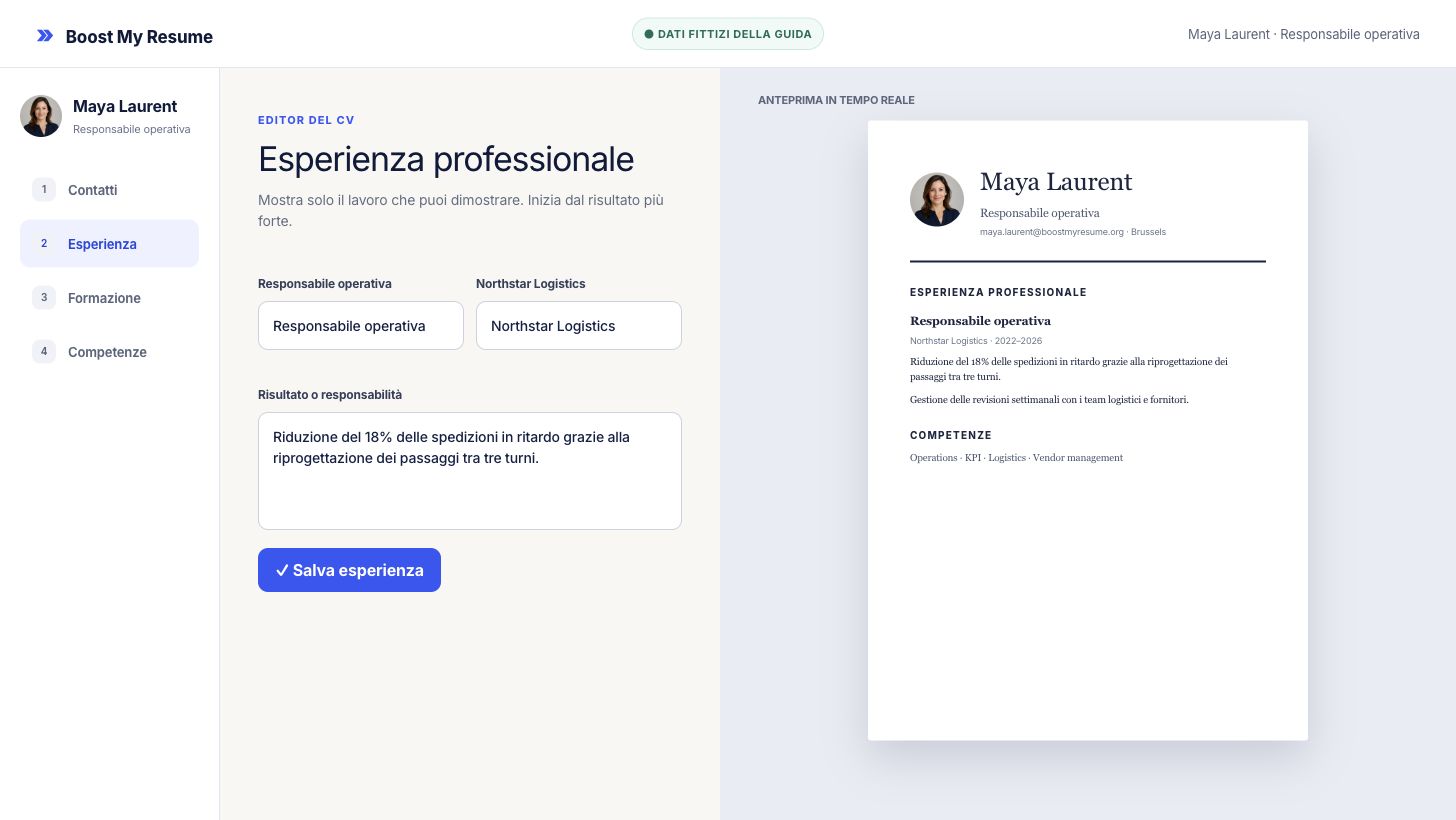Screen dimensions: 1456x820
Task: Click Northstar Logistics · 2022–2026 line
Action: [x=976, y=341]
